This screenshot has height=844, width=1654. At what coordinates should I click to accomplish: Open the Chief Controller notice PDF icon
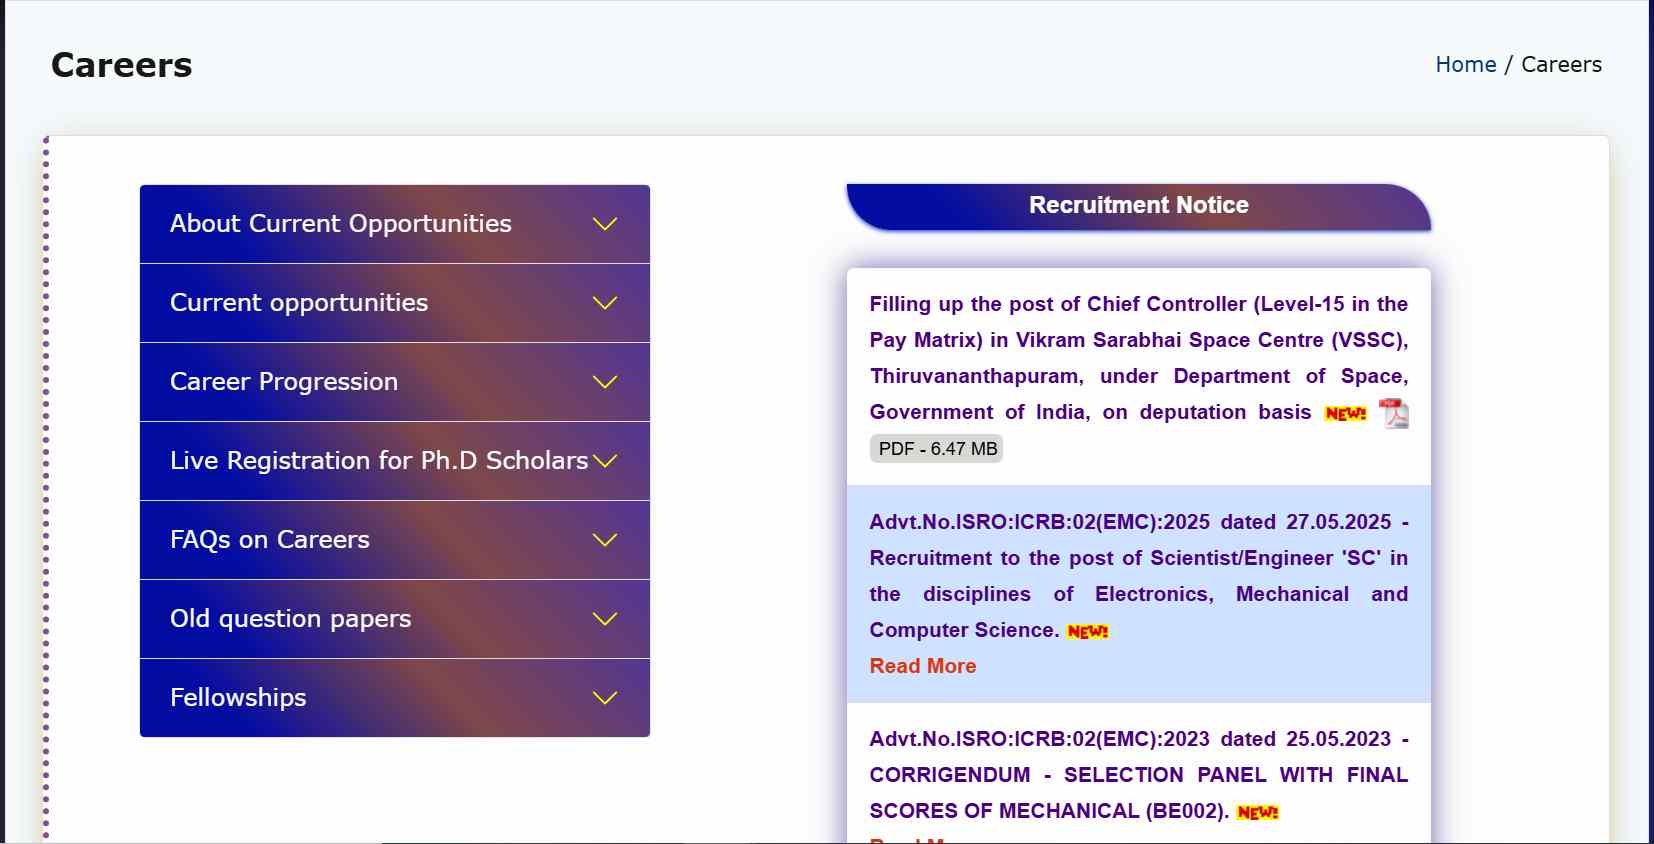coord(1393,413)
